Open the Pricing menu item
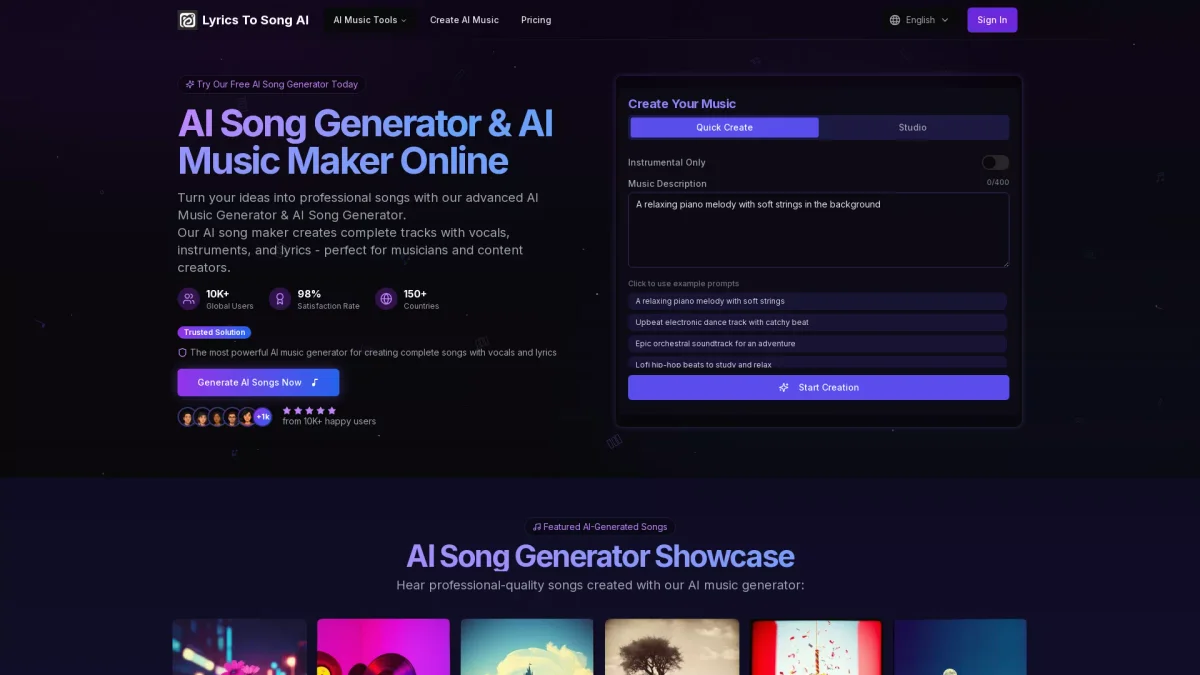This screenshot has height=675, width=1200. pyautogui.click(x=536, y=20)
